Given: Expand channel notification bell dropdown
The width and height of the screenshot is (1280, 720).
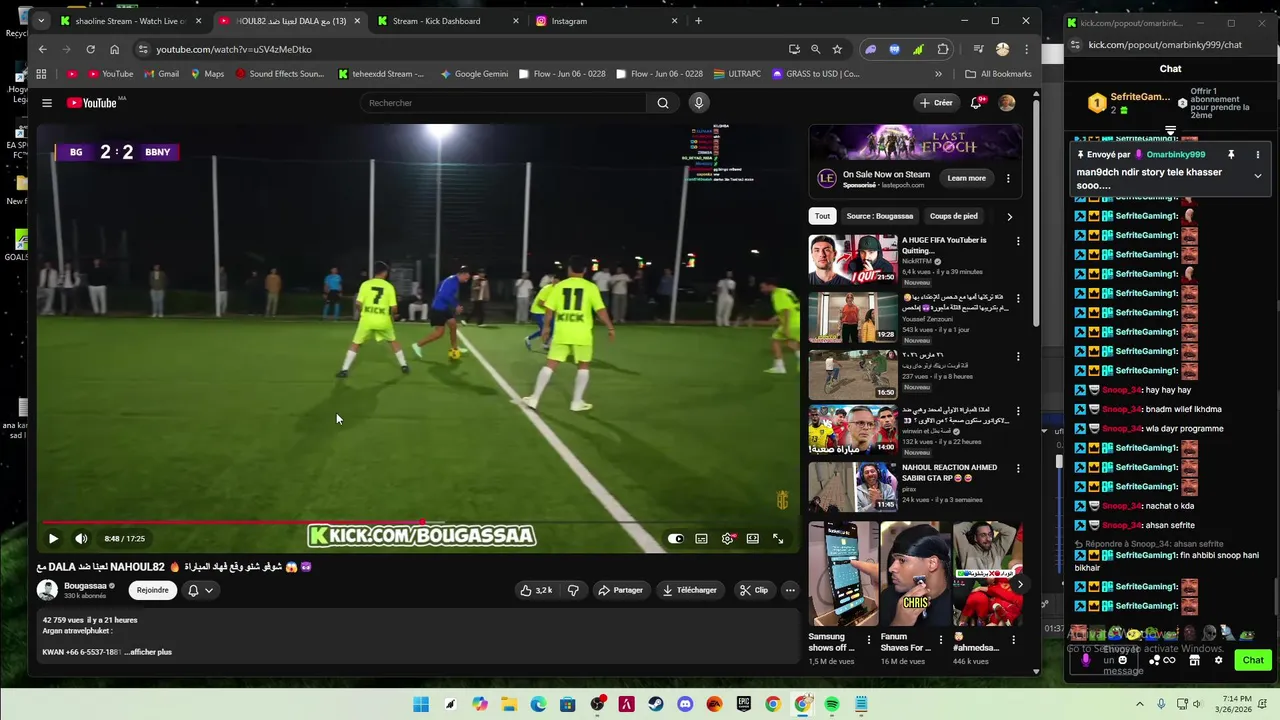Looking at the screenshot, I should click(x=200, y=590).
